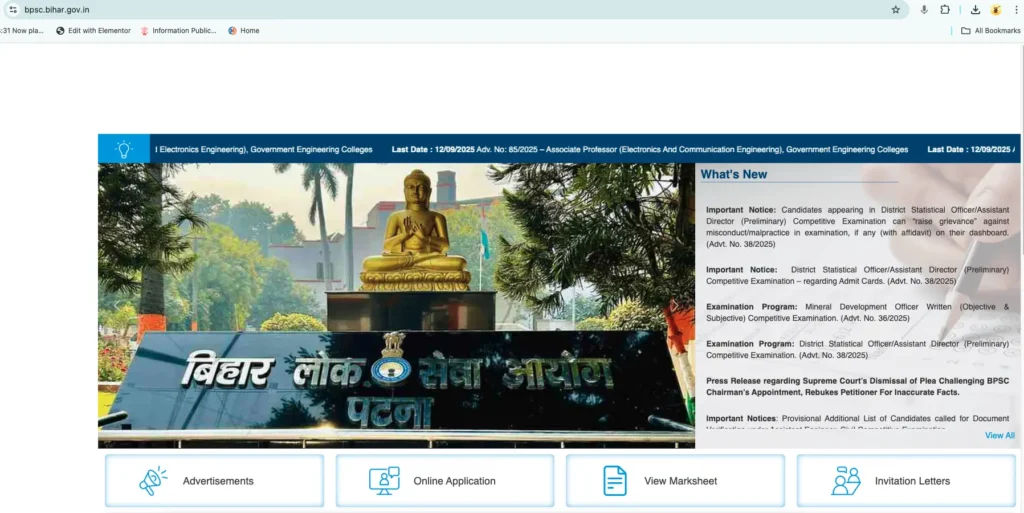This screenshot has height=513, width=1024.
Task: Open the 'Edit with Elementor' bookmark
Action: click(x=93, y=31)
